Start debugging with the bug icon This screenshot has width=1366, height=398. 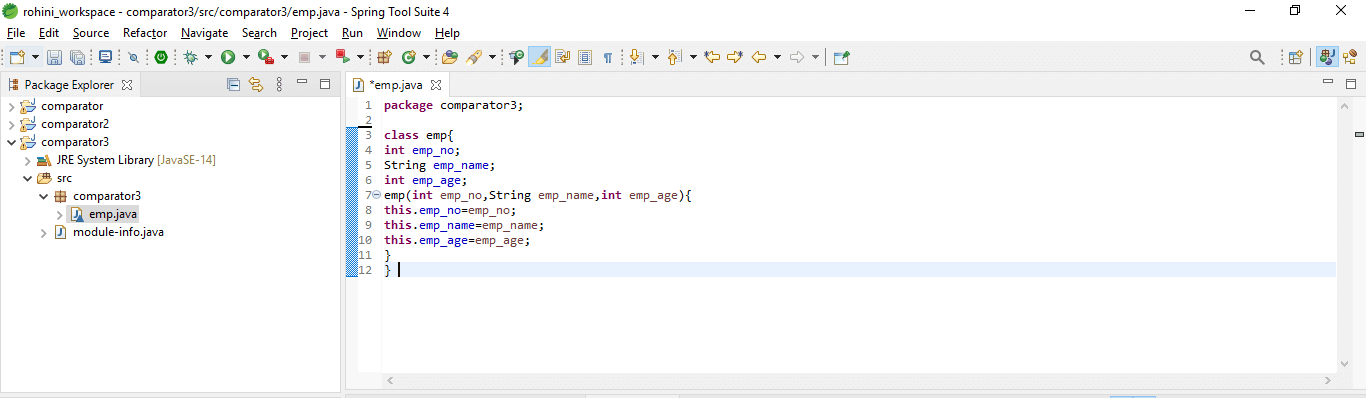190,58
